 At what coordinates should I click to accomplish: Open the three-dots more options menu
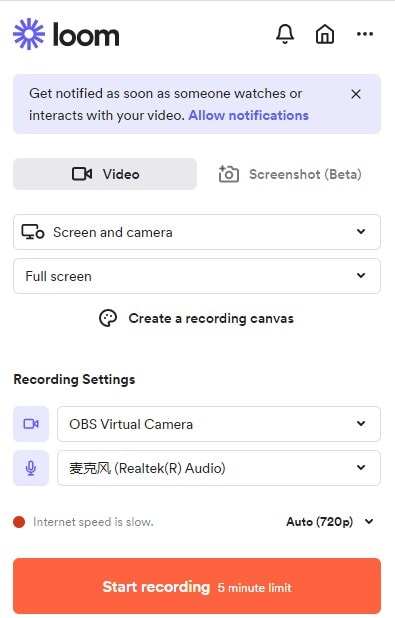pyautogui.click(x=365, y=34)
